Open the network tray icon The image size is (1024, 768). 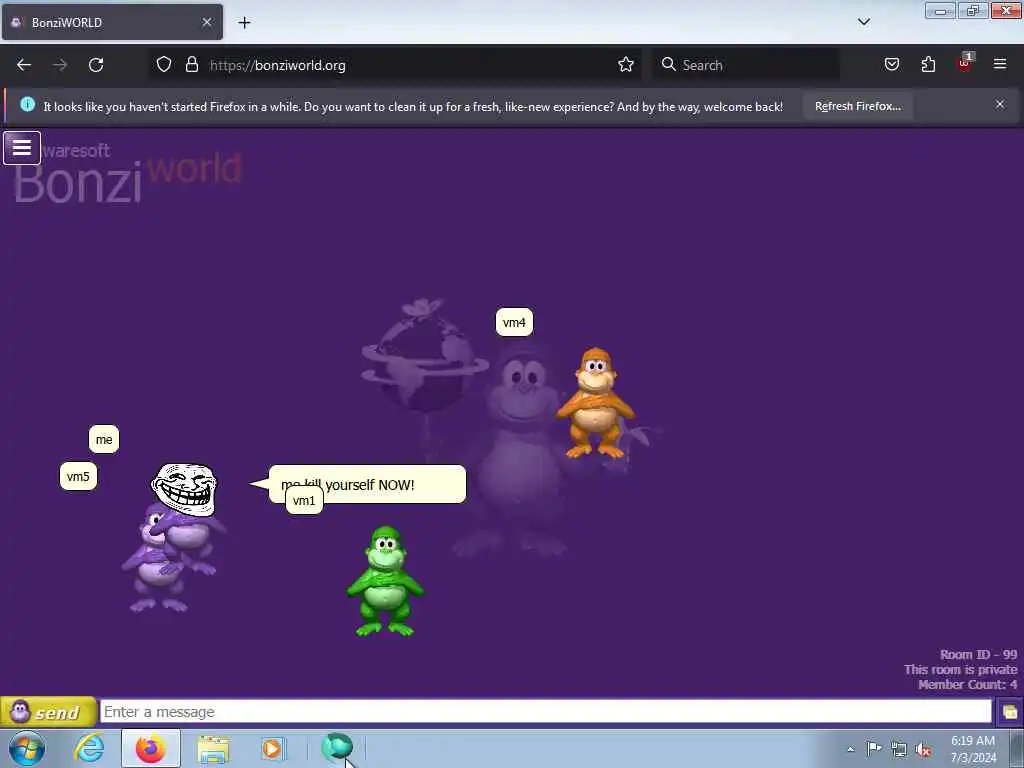[899, 749]
